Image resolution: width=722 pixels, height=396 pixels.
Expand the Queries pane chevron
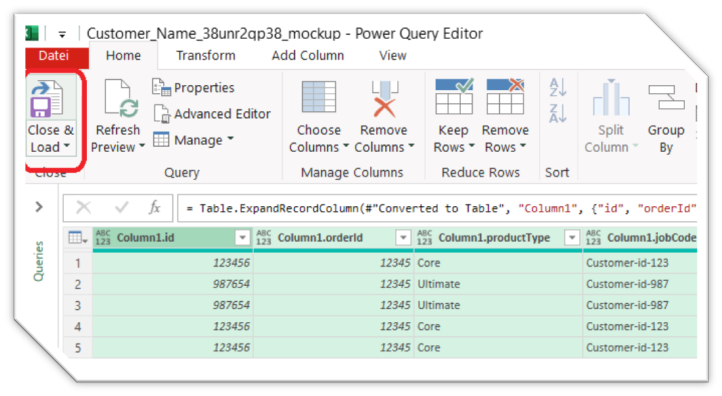[x=39, y=207]
